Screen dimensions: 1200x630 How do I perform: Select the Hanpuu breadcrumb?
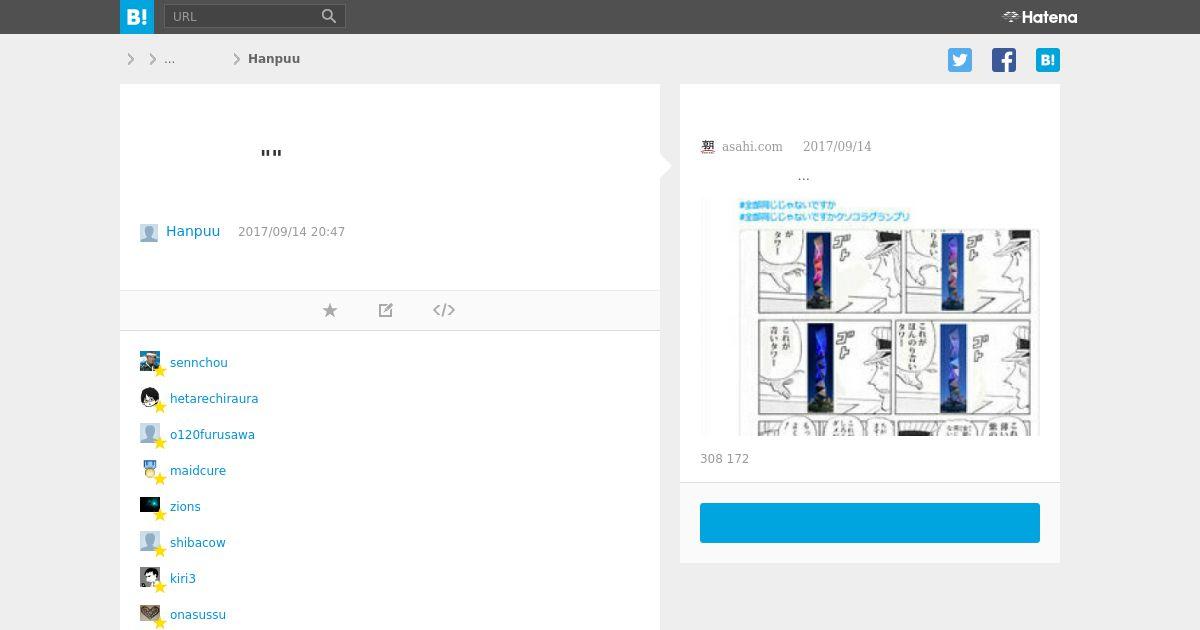[x=274, y=59]
